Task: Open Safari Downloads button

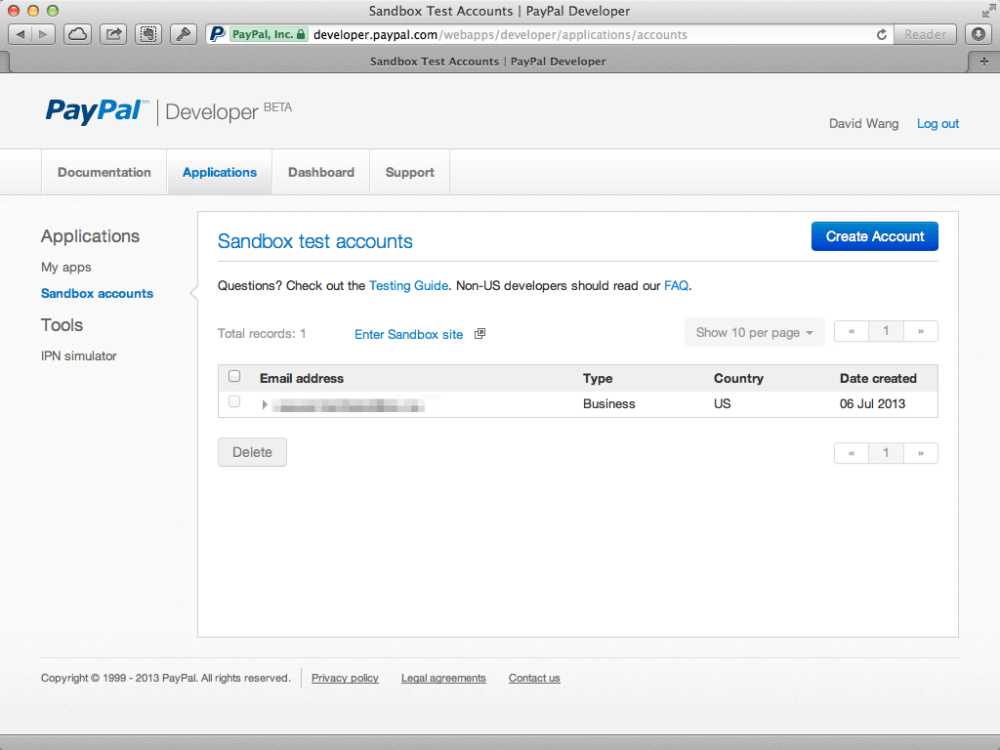Action: pos(978,34)
